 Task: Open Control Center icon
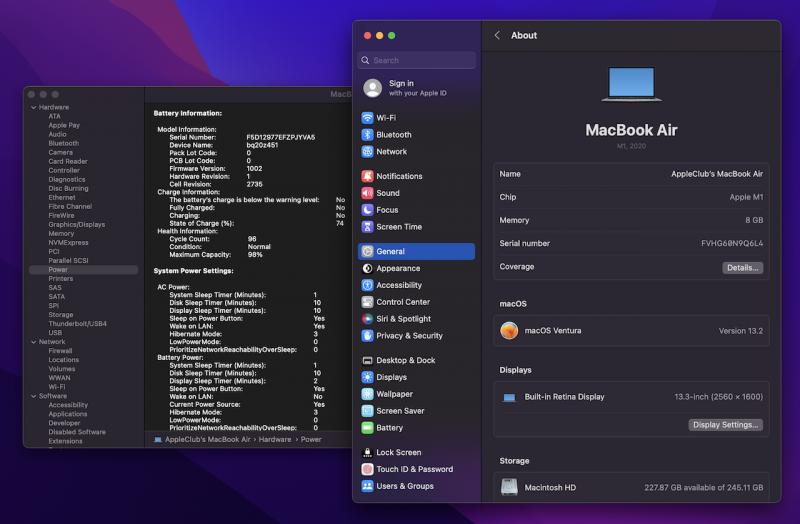367,302
